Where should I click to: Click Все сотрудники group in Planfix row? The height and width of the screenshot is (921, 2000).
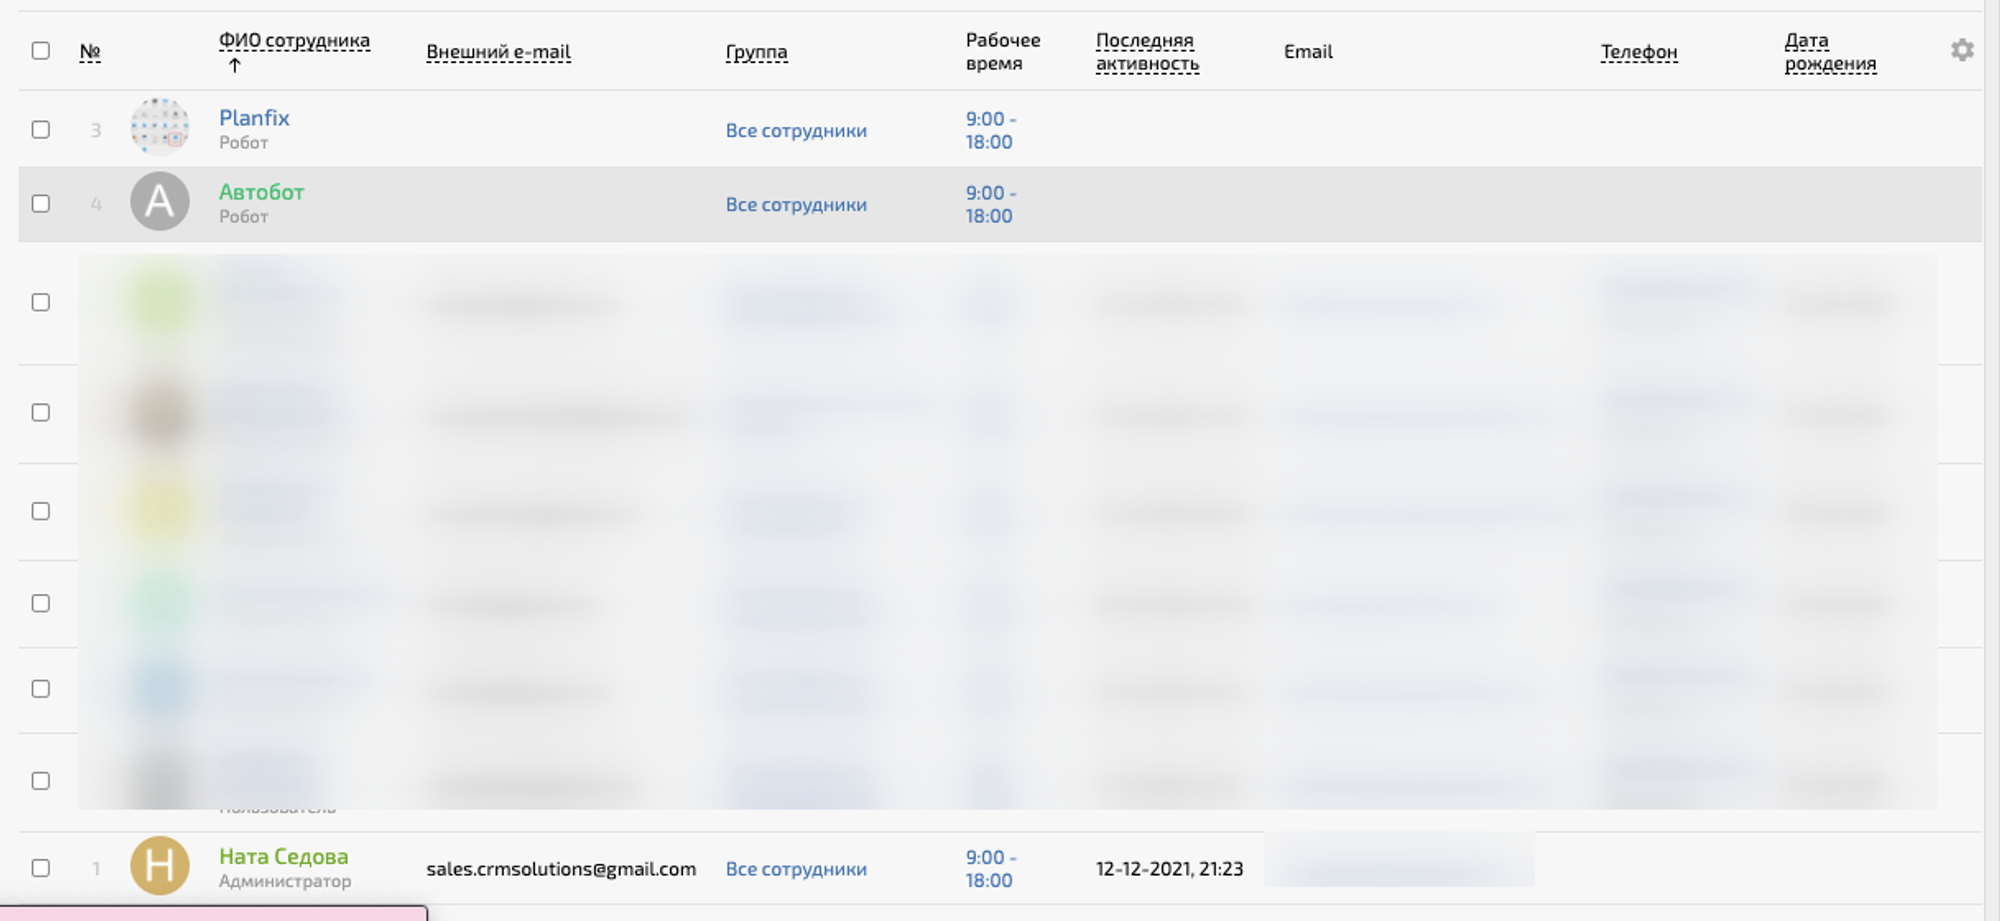[796, 131]
